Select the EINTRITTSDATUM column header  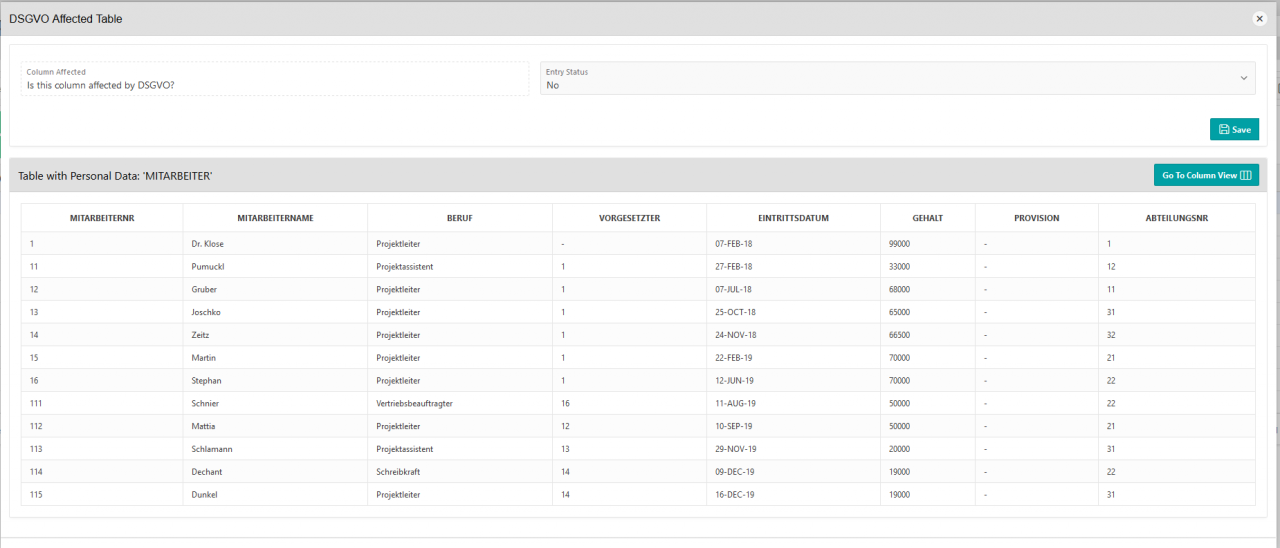tap(793, 218)
